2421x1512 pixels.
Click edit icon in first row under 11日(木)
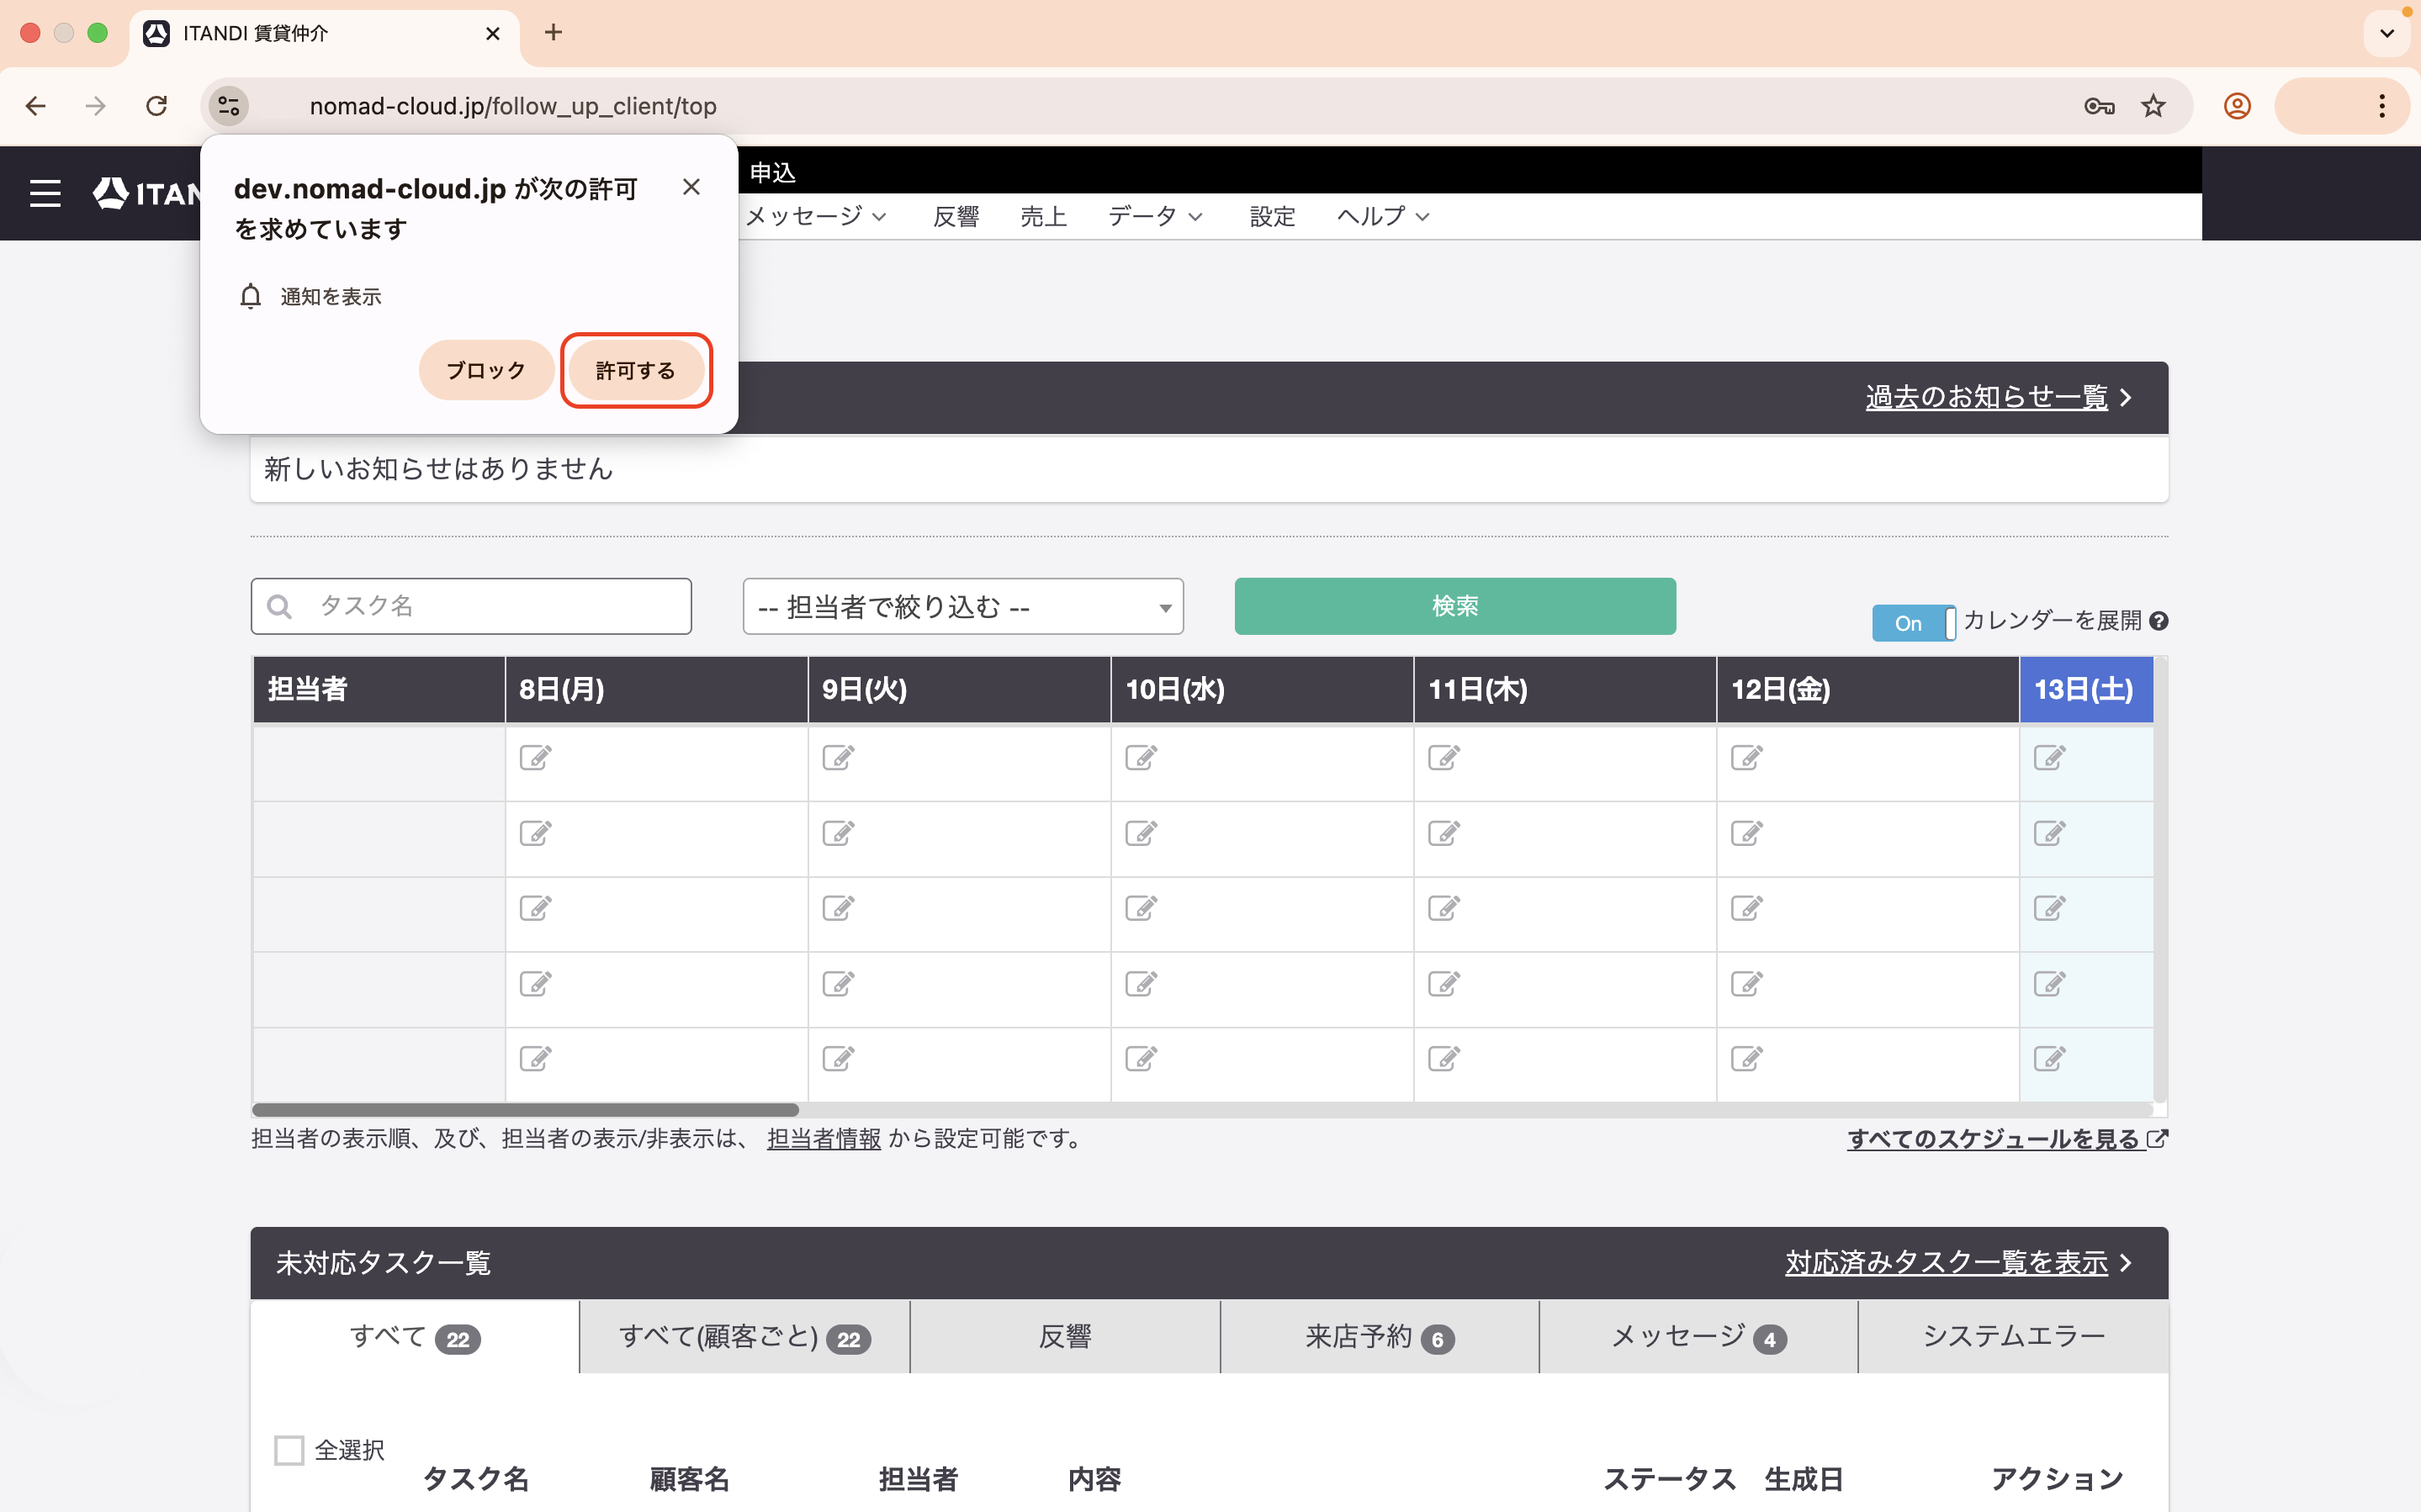[1444, 757]
